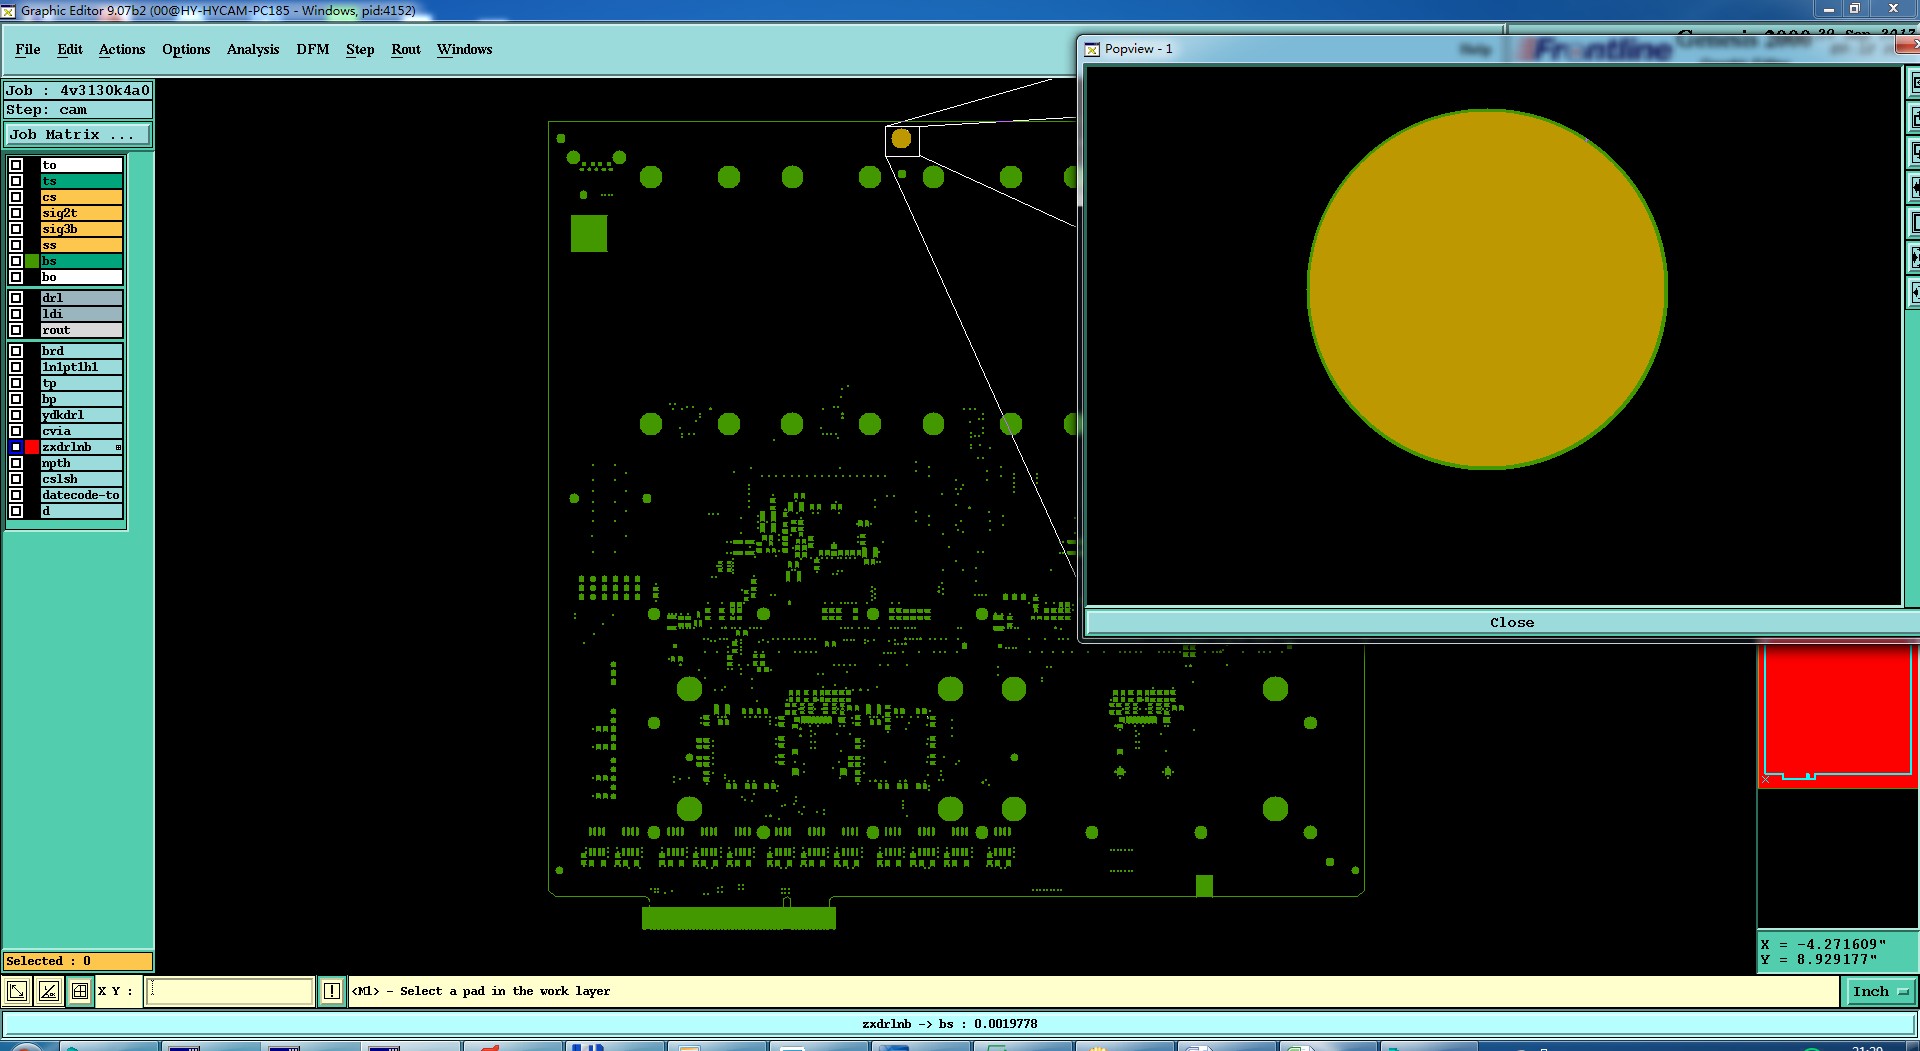
Task: Toggle visibility checkbox for layer drl
Action: click(16, 298)
